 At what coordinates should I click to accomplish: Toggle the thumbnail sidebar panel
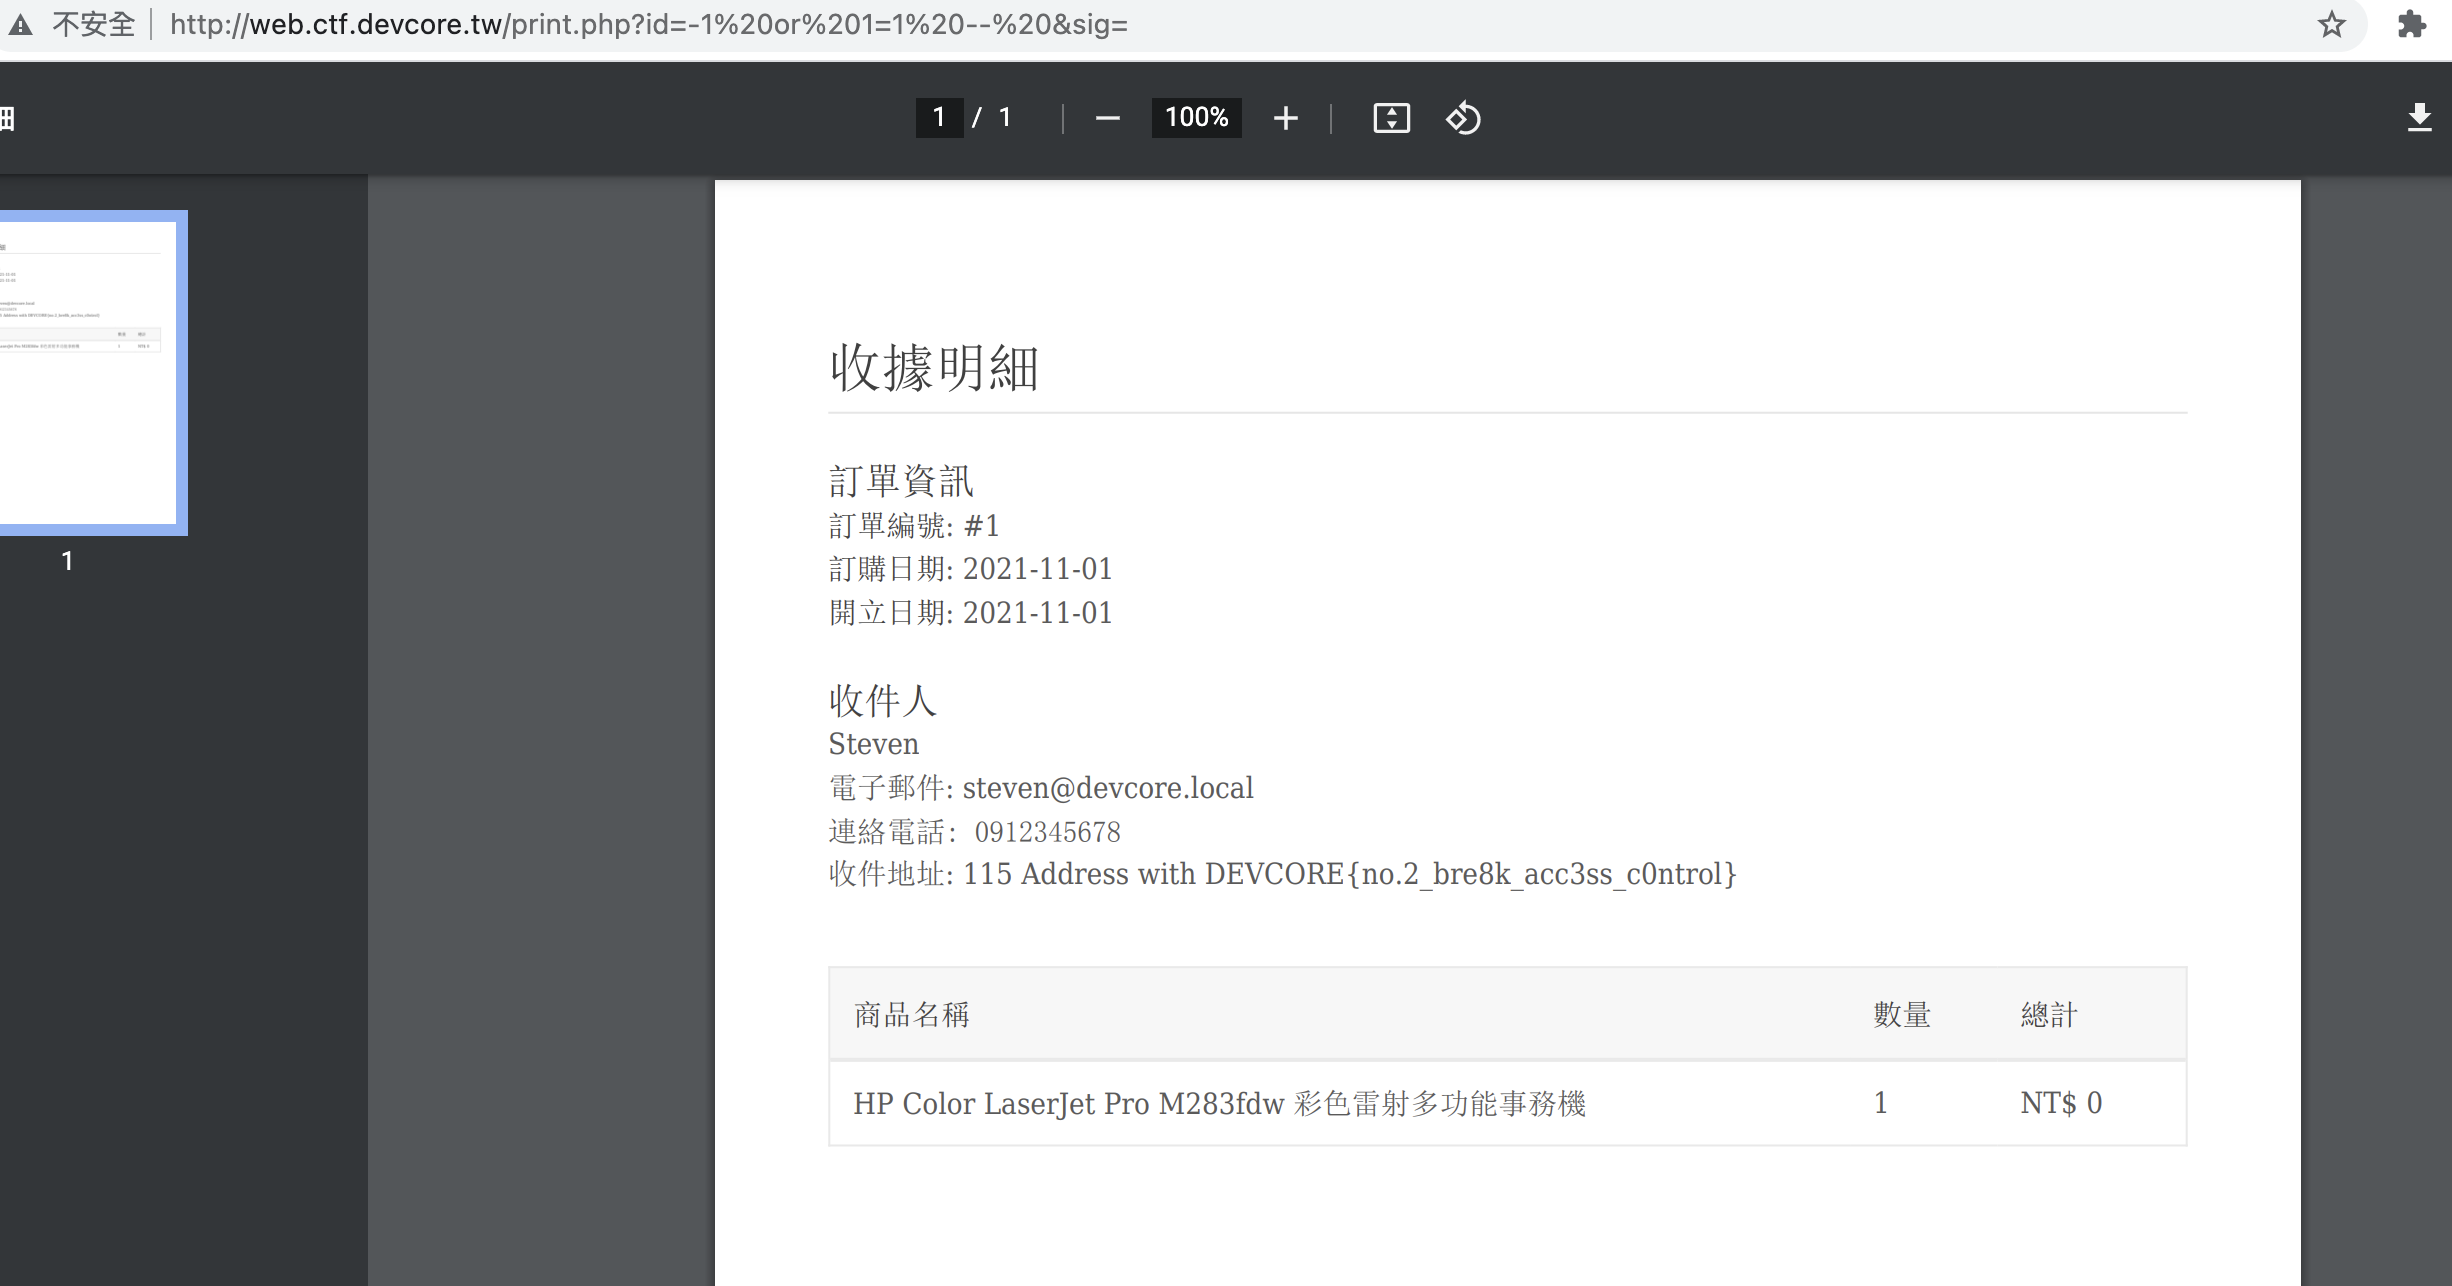click(7, 118)
